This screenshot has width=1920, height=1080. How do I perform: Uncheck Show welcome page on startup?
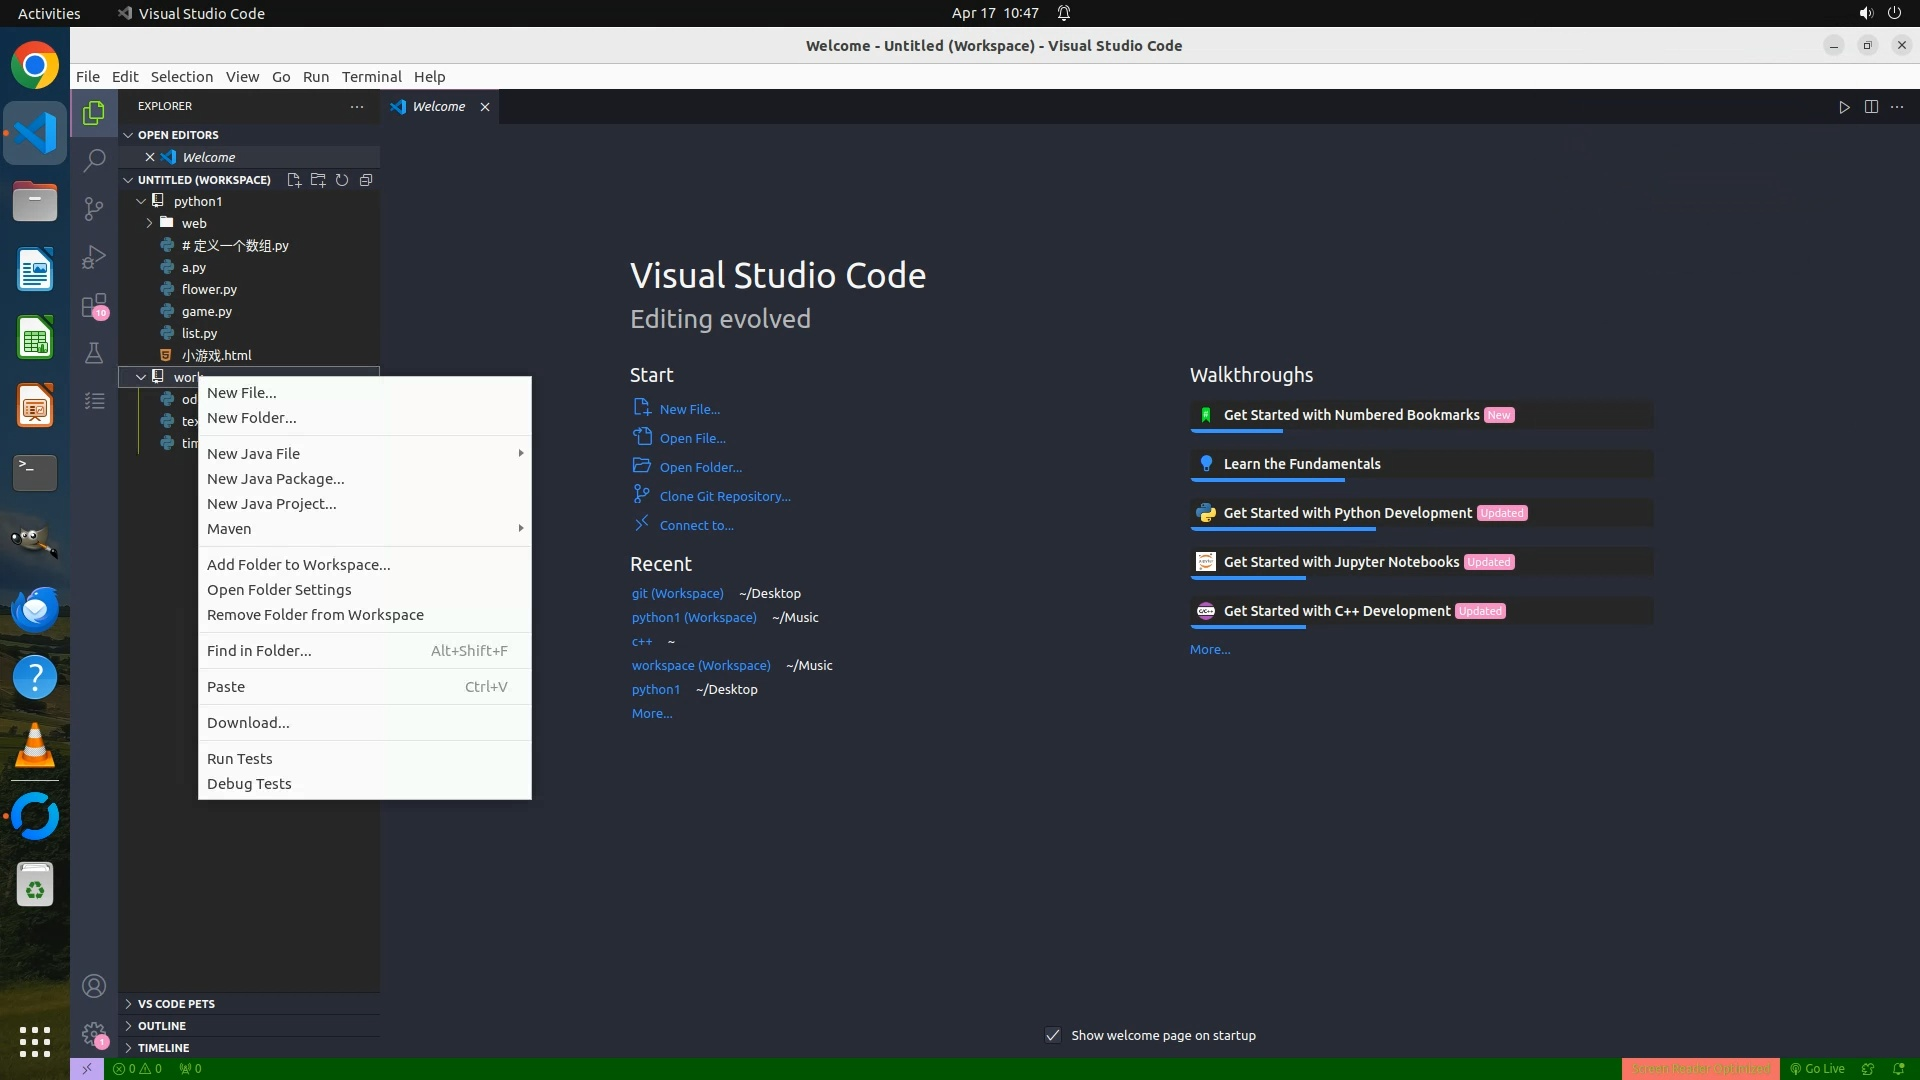(x=1053, y=1035)
